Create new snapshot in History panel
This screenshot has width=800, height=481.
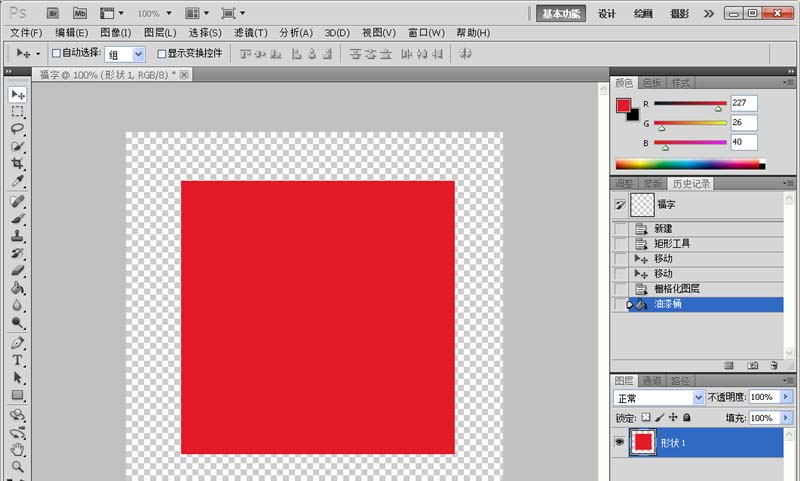[753, 365]
